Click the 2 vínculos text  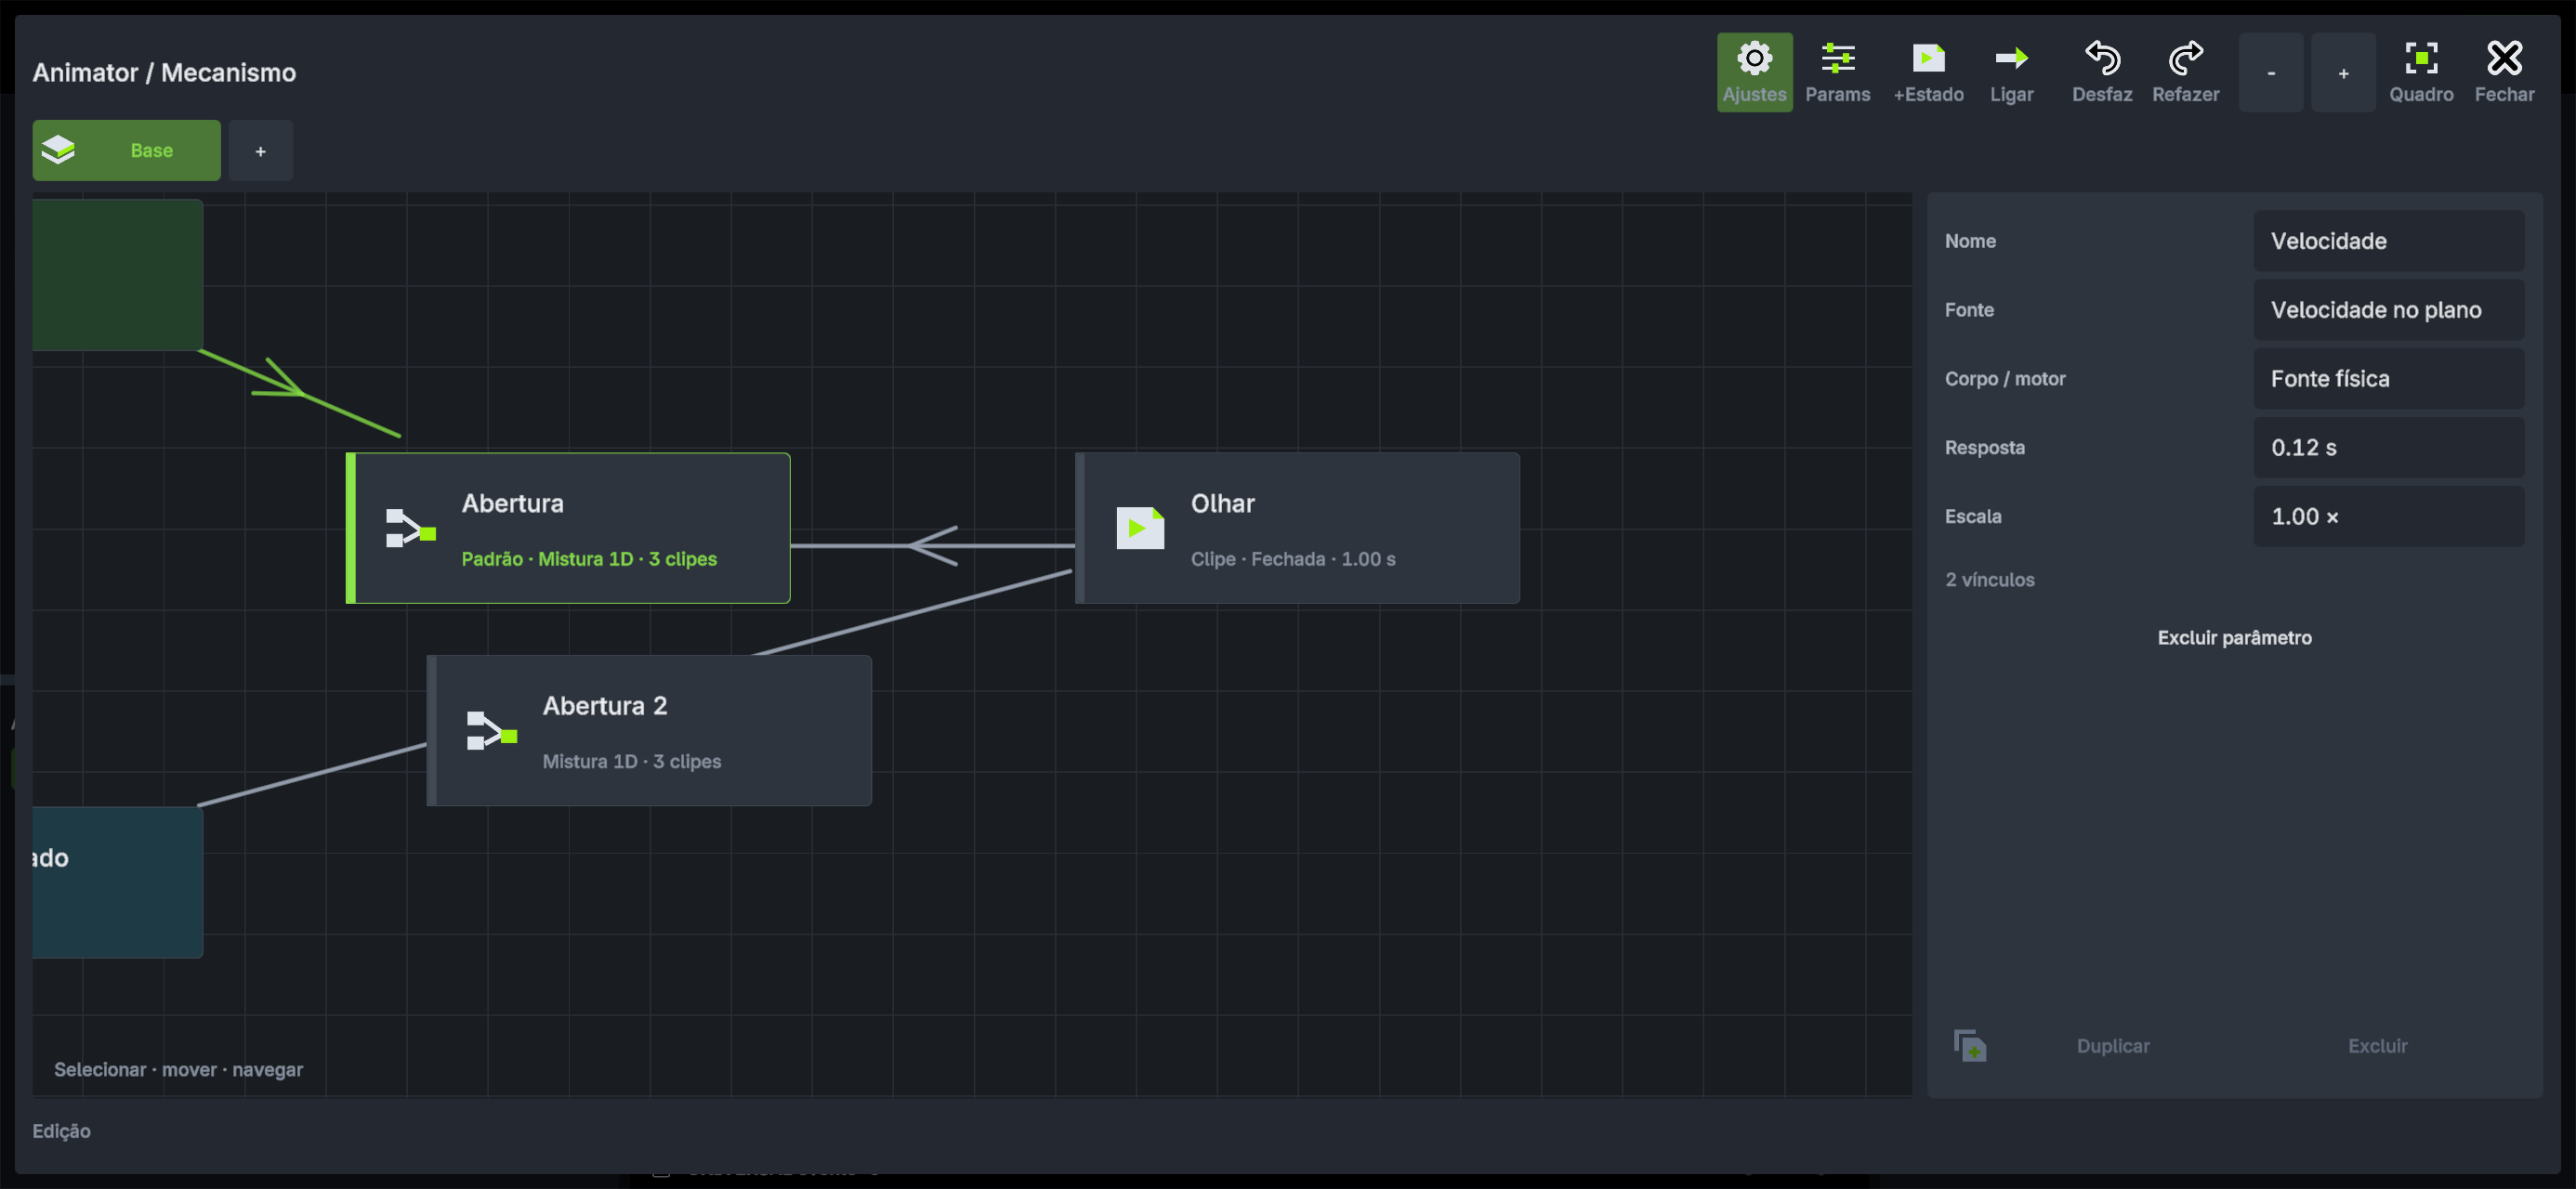(x=1989, y=580)
